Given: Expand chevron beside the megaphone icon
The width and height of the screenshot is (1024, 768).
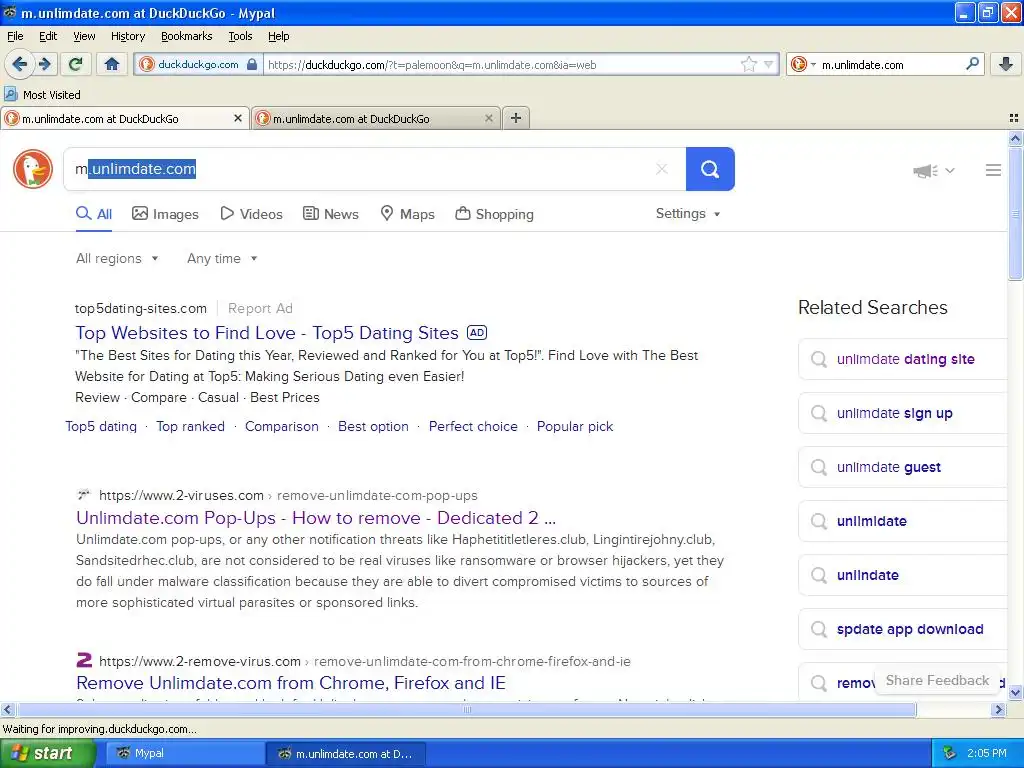Looking at the screenshot, I should point(950,170).
